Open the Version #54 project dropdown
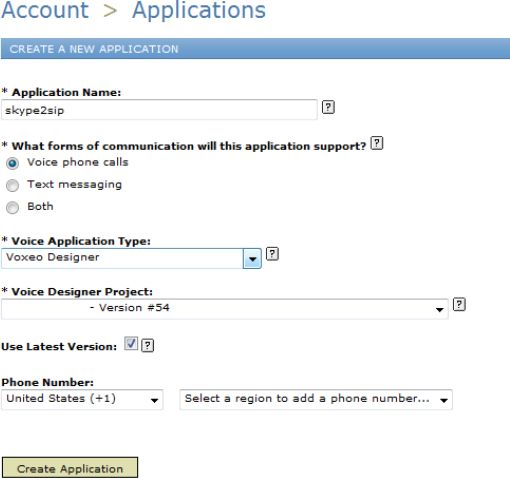The width and height of the screenshot is (510, 478). (x=225, y=309)
